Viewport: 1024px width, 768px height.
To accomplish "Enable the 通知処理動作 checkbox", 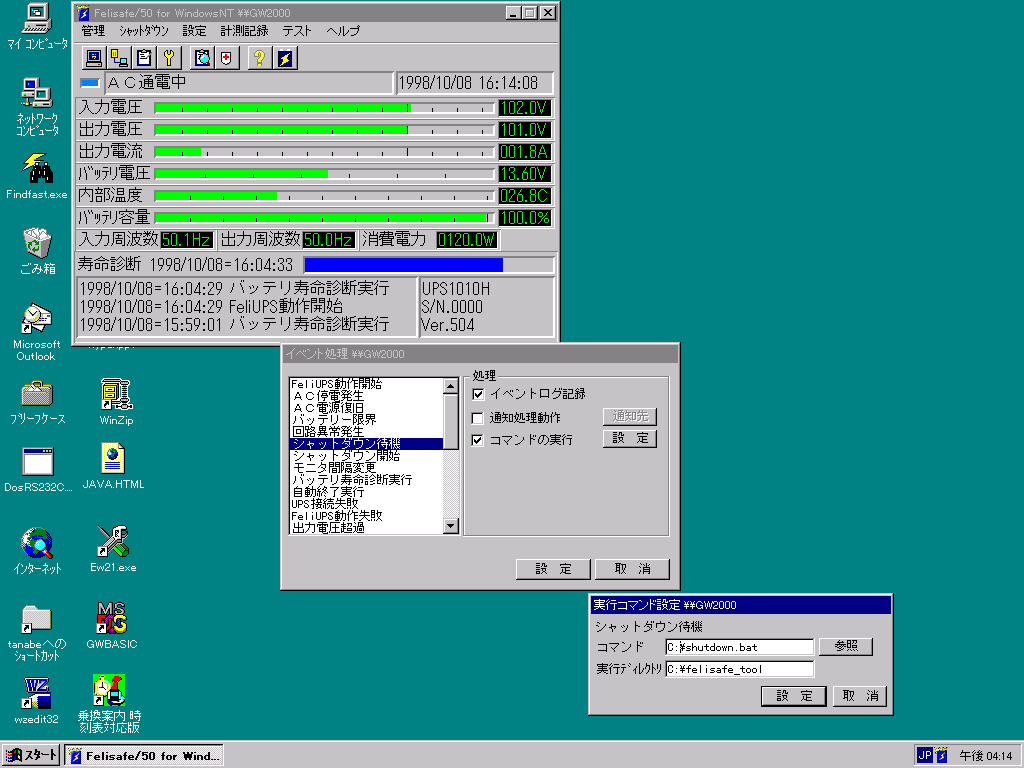I will pyautogui.click(x=478, y=417).
